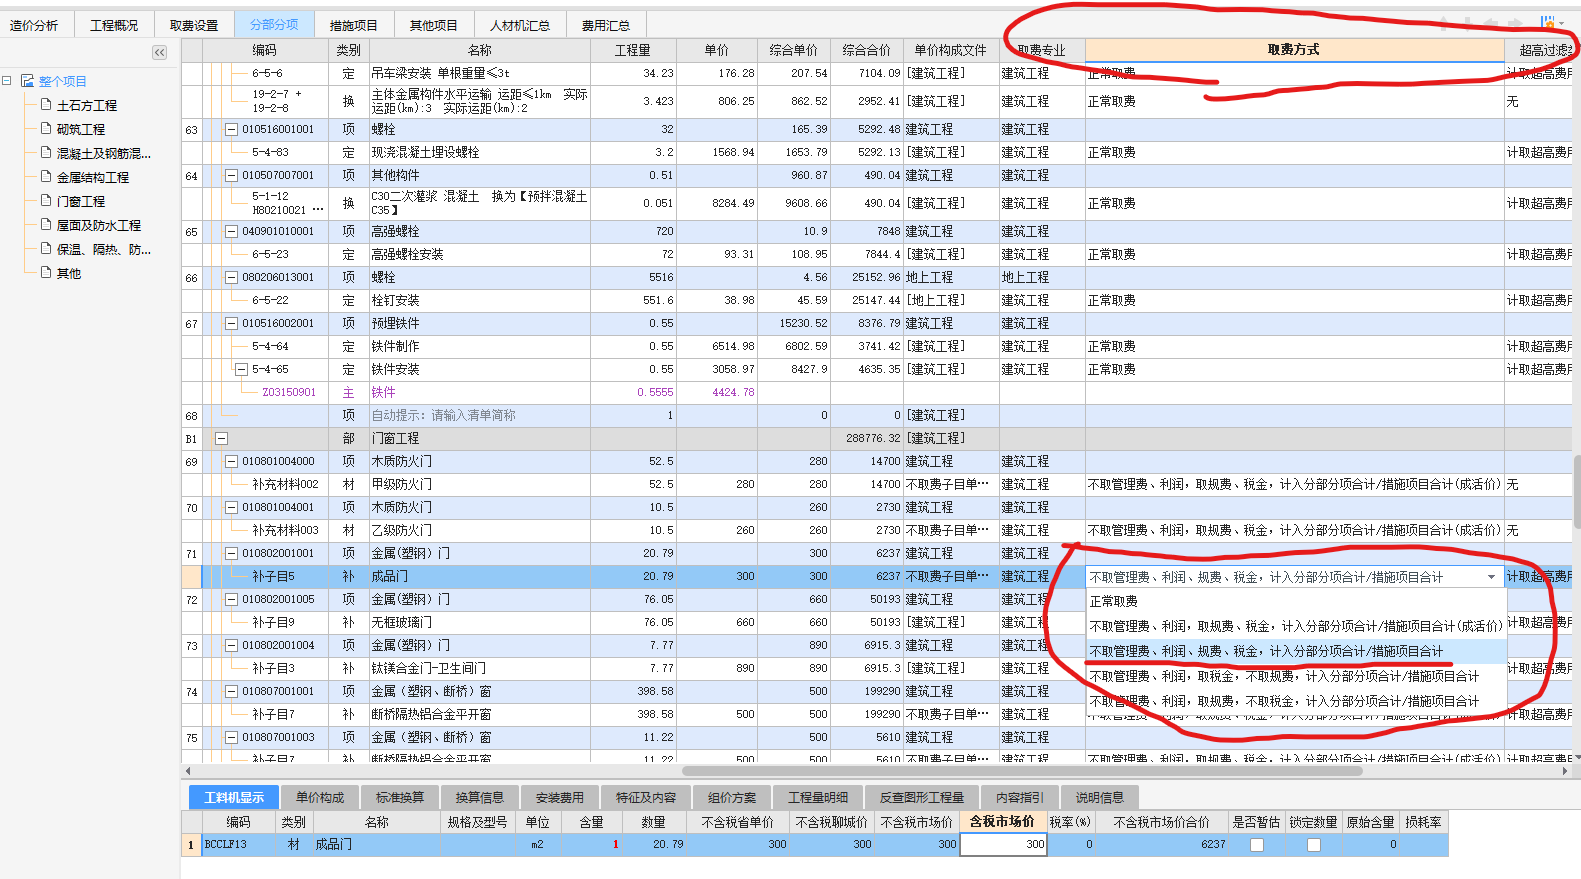Select the 整个项目 root node icon
Image resolution: width=1581 pixels, height=879 pixels.
point(27,81)
